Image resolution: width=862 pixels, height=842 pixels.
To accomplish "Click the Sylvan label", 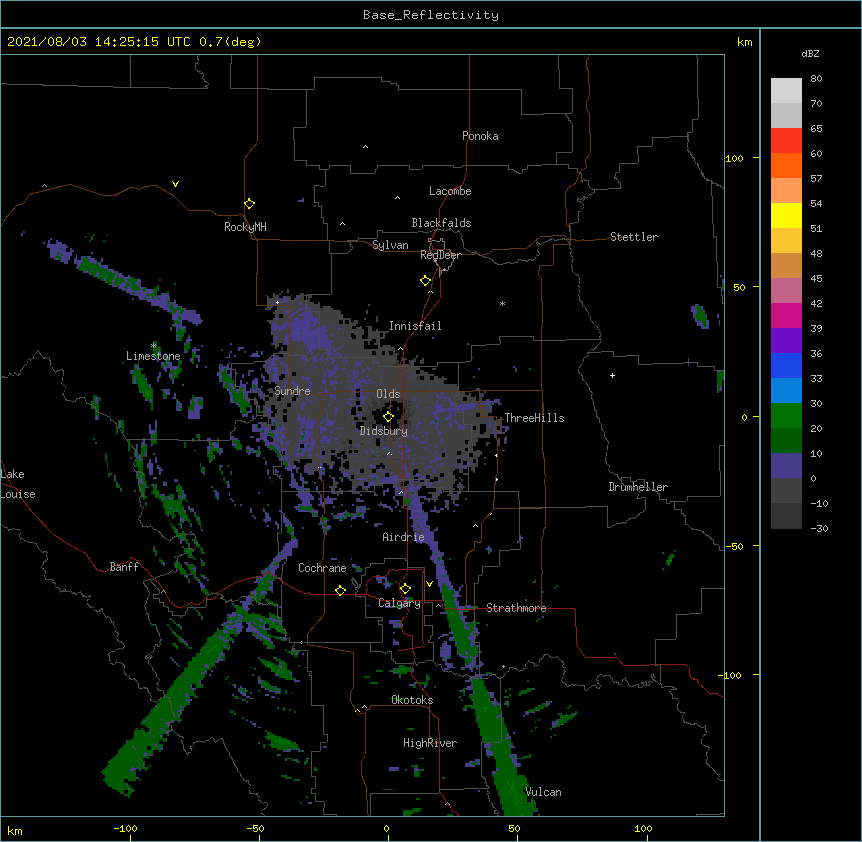I will coord(390,245).
